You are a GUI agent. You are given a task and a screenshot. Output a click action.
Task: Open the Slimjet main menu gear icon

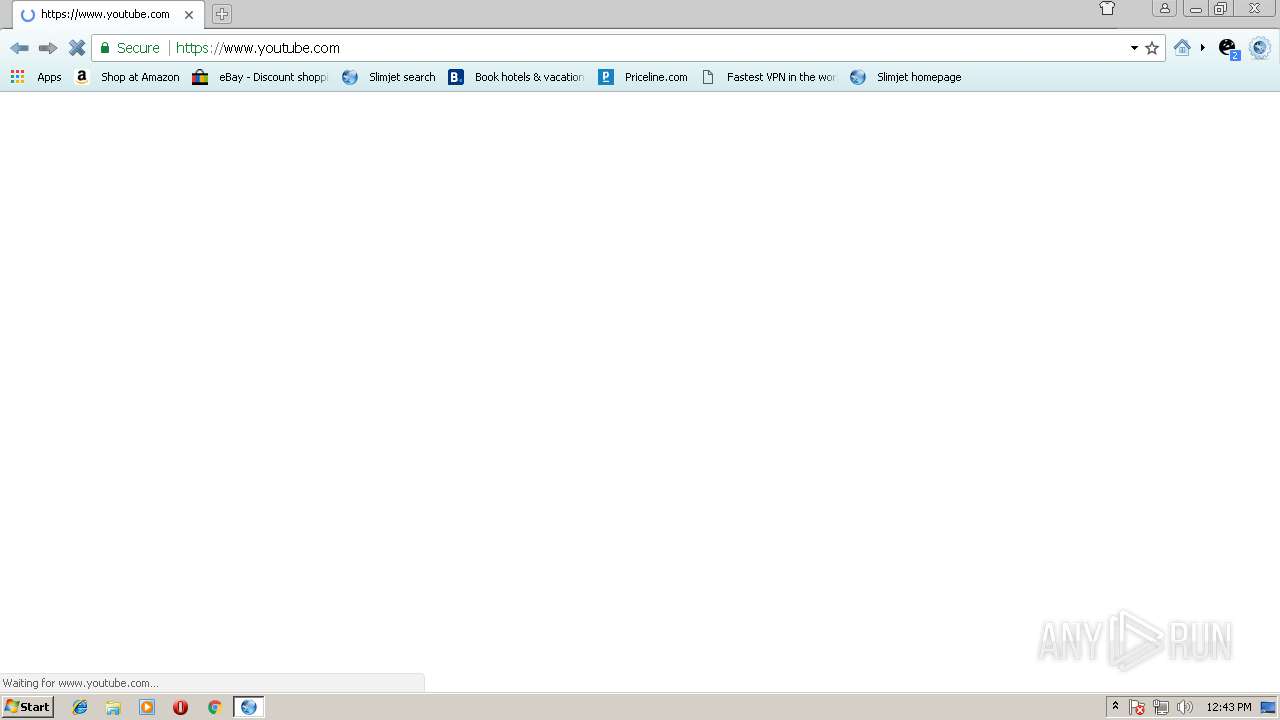1260,48
